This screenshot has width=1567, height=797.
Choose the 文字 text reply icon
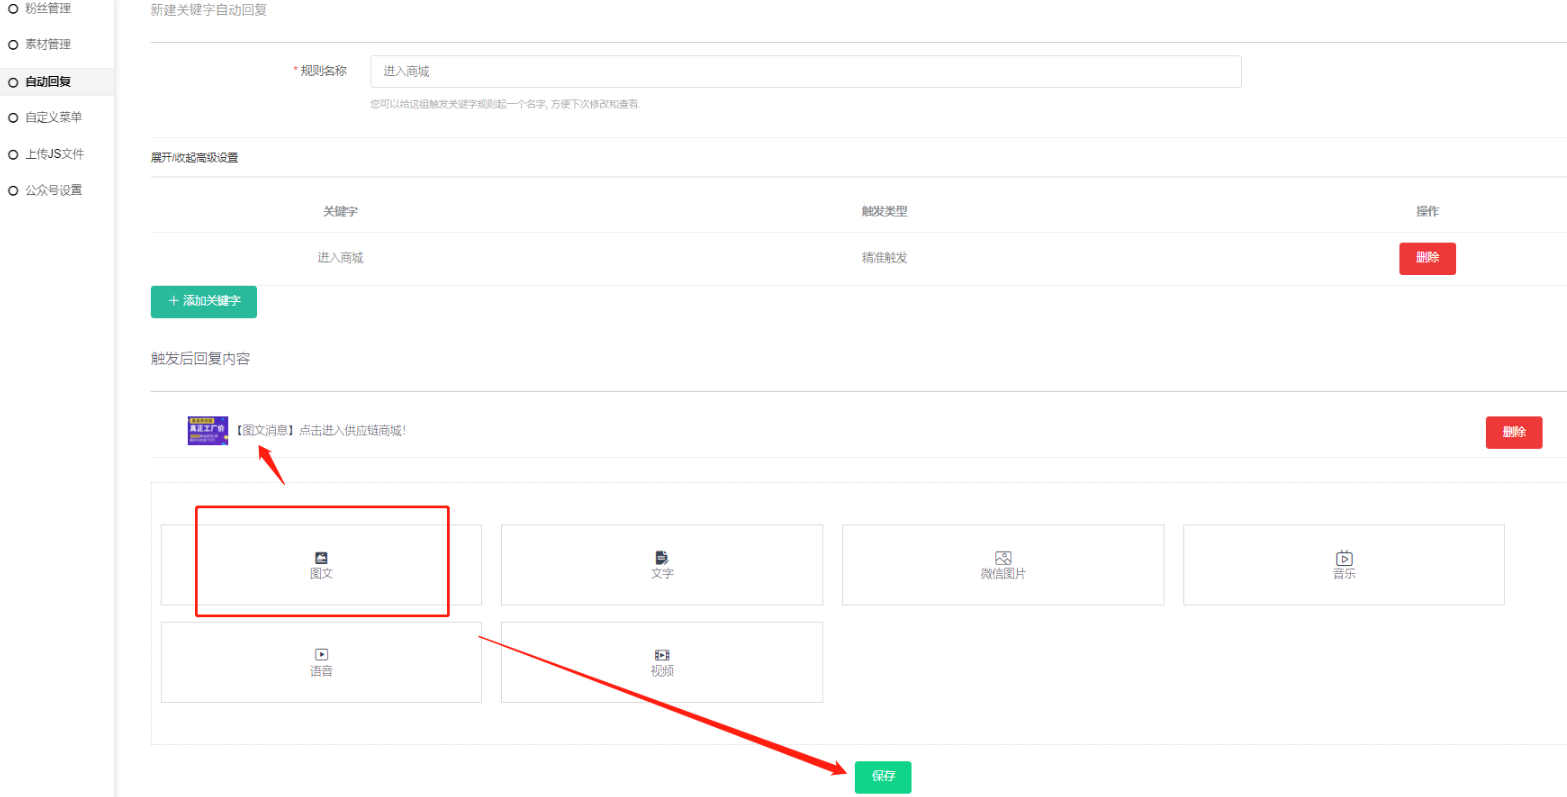click(661, 557)
